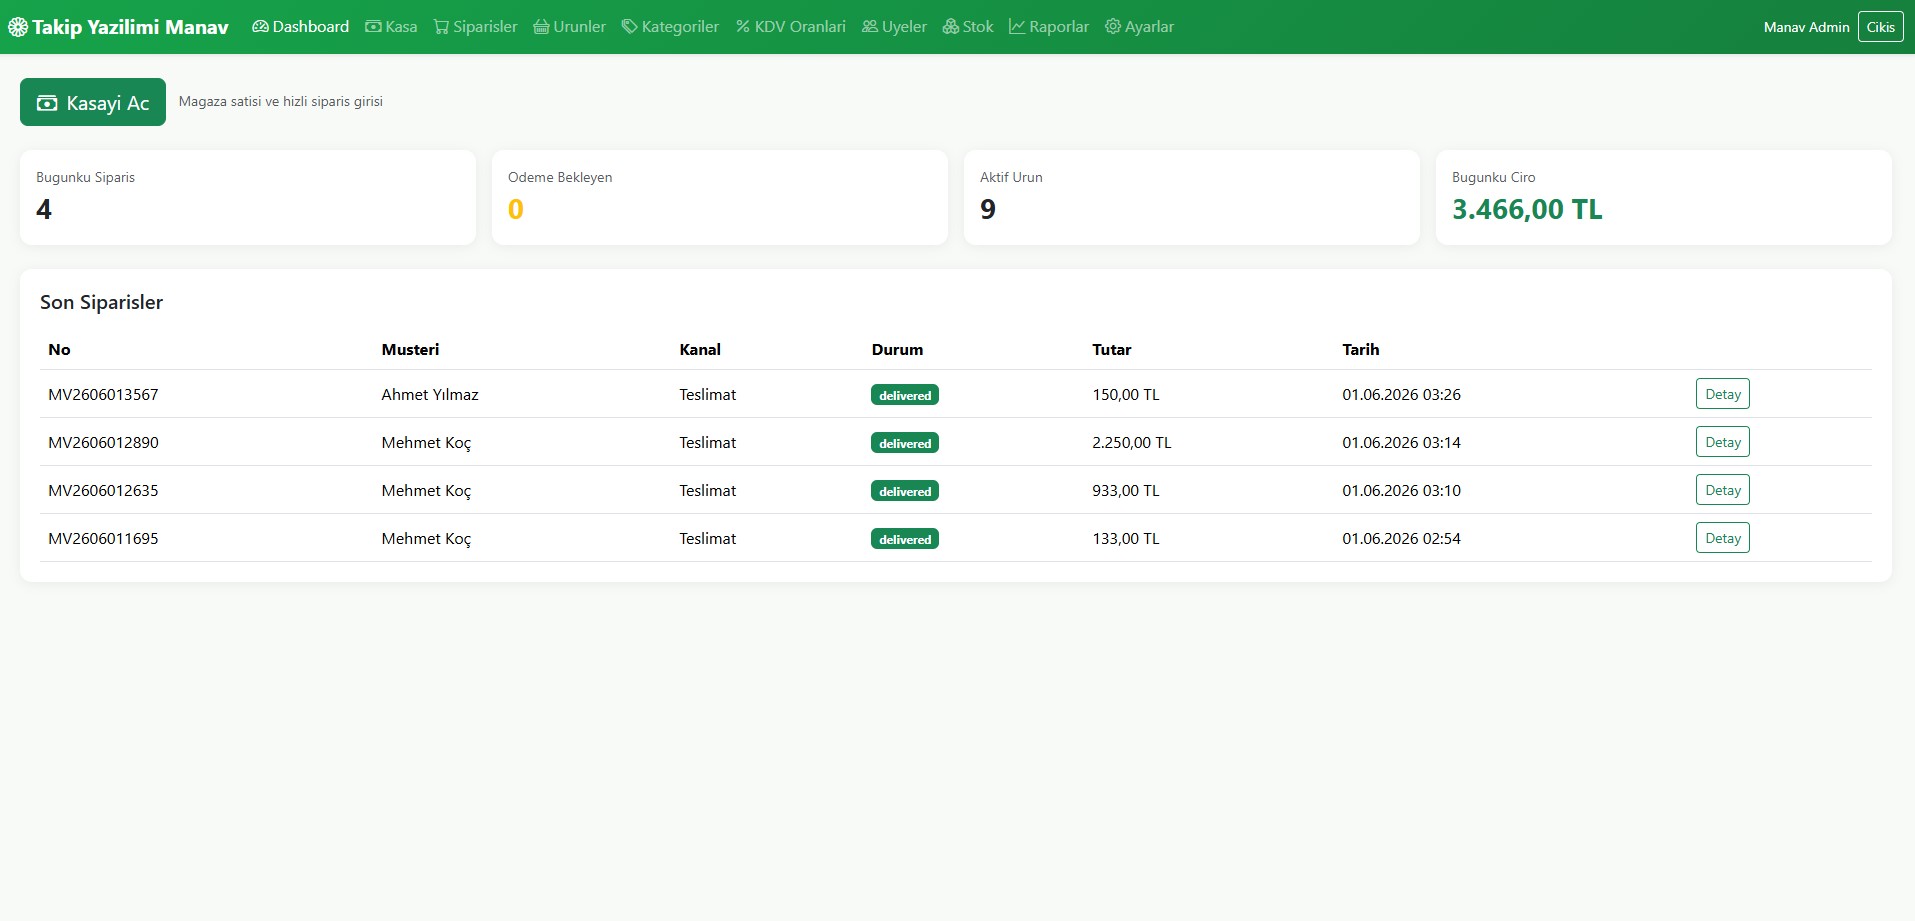Click the Tarih column header
This screenshot has height=921, width=1915.
pyautogui.click(x=1360, y=350)
